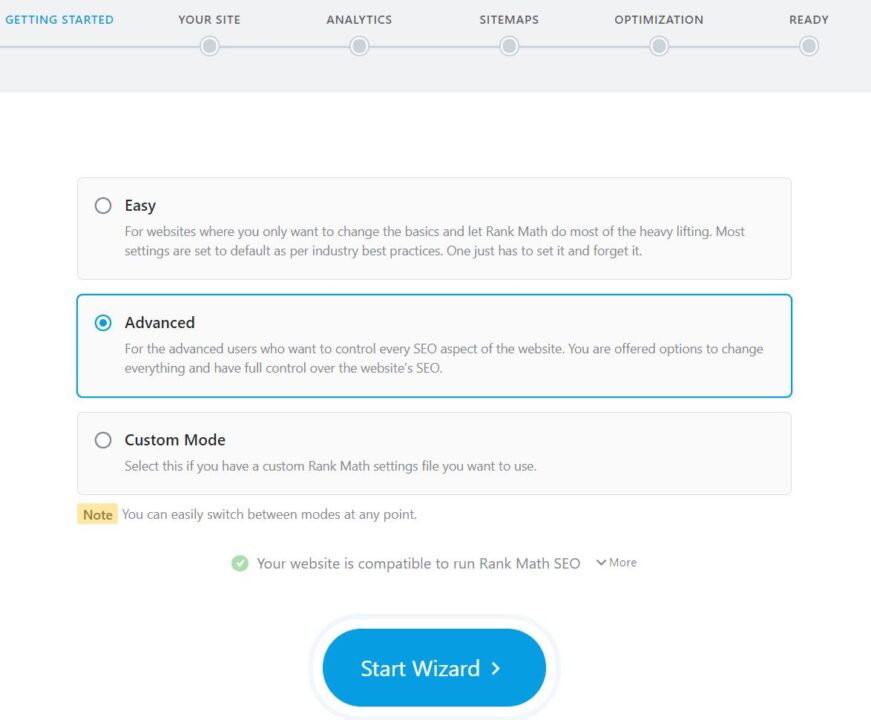Click the Ready step circle

(808, 46)
